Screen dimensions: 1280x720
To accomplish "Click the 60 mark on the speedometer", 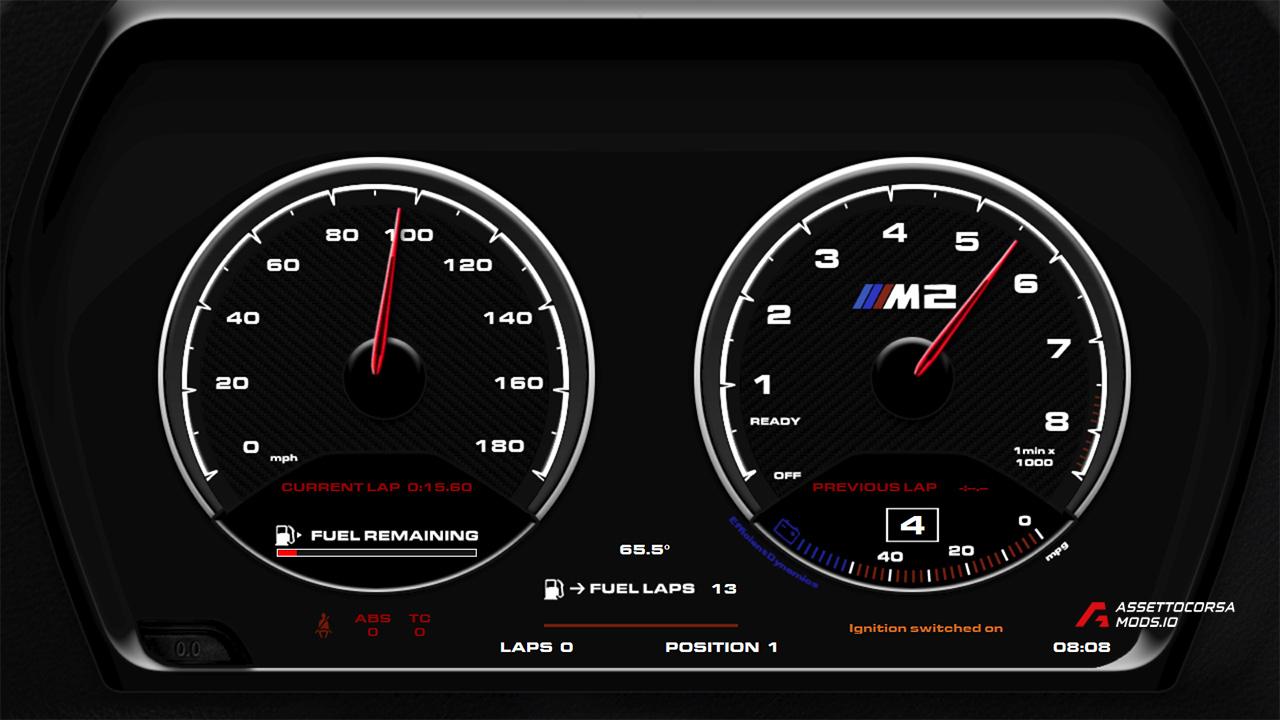I will [283, 265].
